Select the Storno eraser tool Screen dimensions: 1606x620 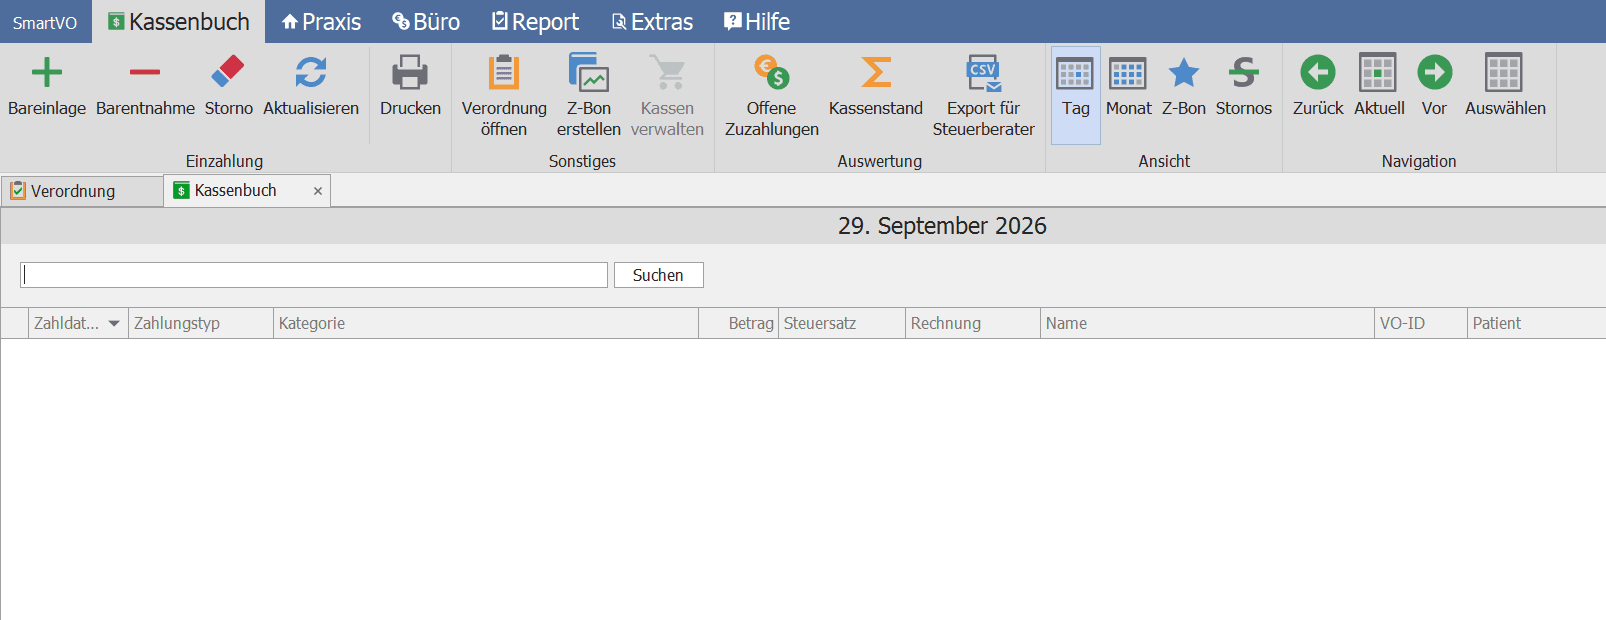[228, 72]
